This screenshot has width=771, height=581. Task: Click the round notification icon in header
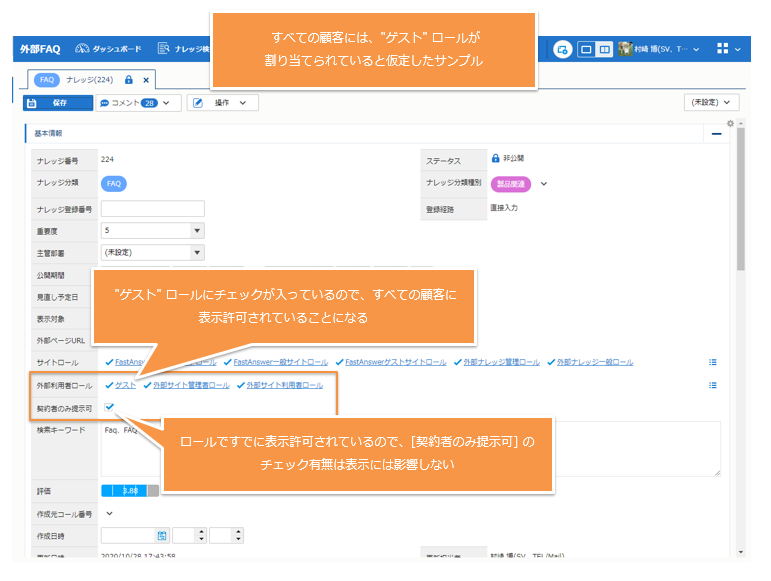pyautogui.click(x=563, y=48)
